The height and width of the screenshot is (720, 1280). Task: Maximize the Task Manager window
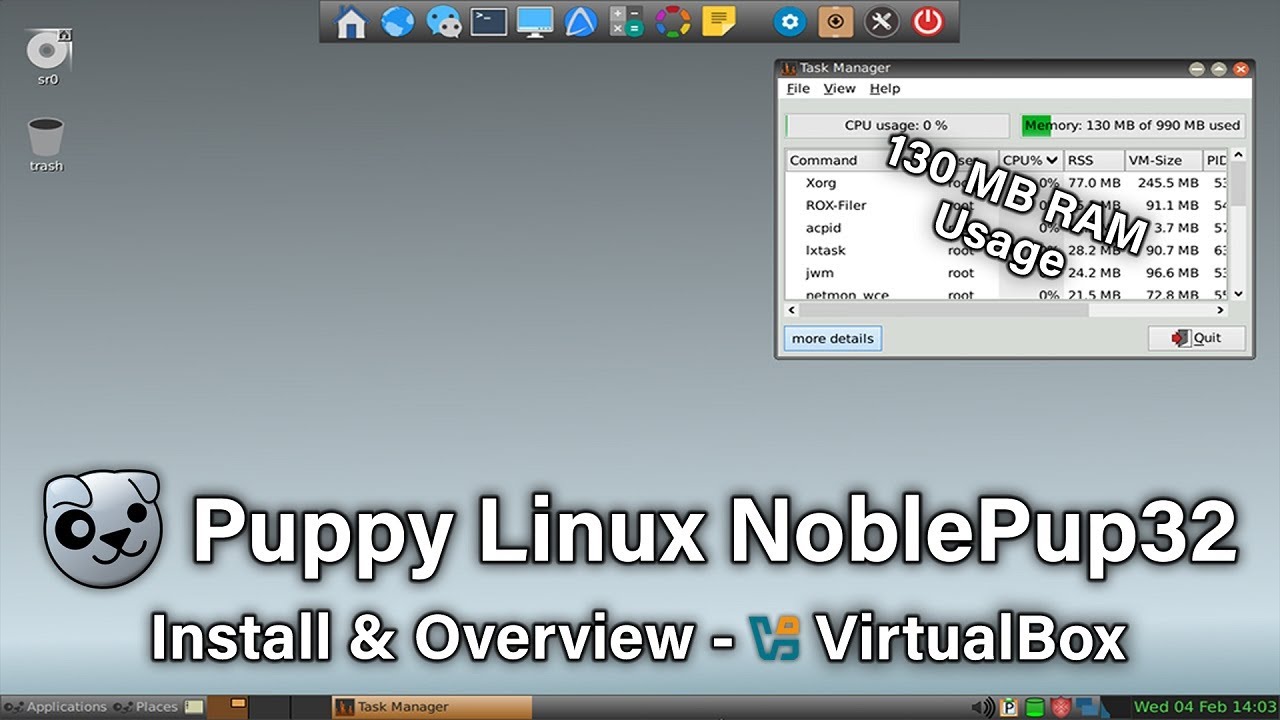click(x=1218, y=69)
